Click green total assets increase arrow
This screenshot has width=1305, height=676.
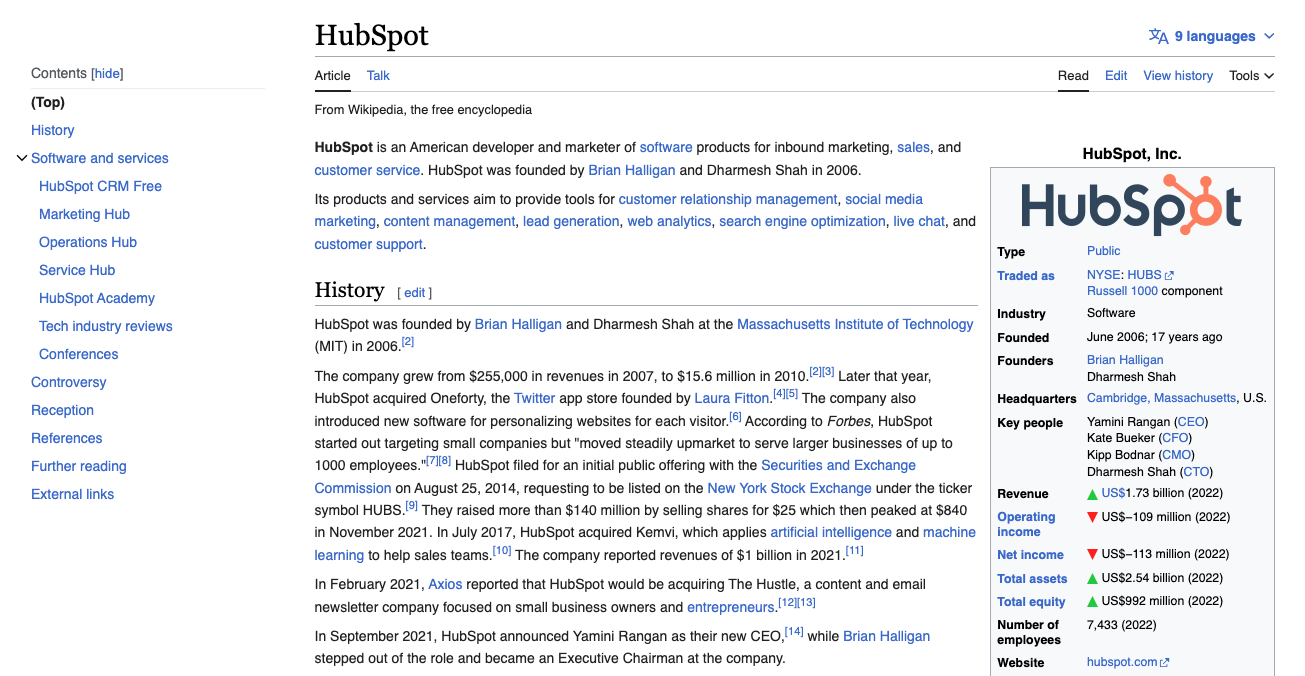(x=1093, y=578)
